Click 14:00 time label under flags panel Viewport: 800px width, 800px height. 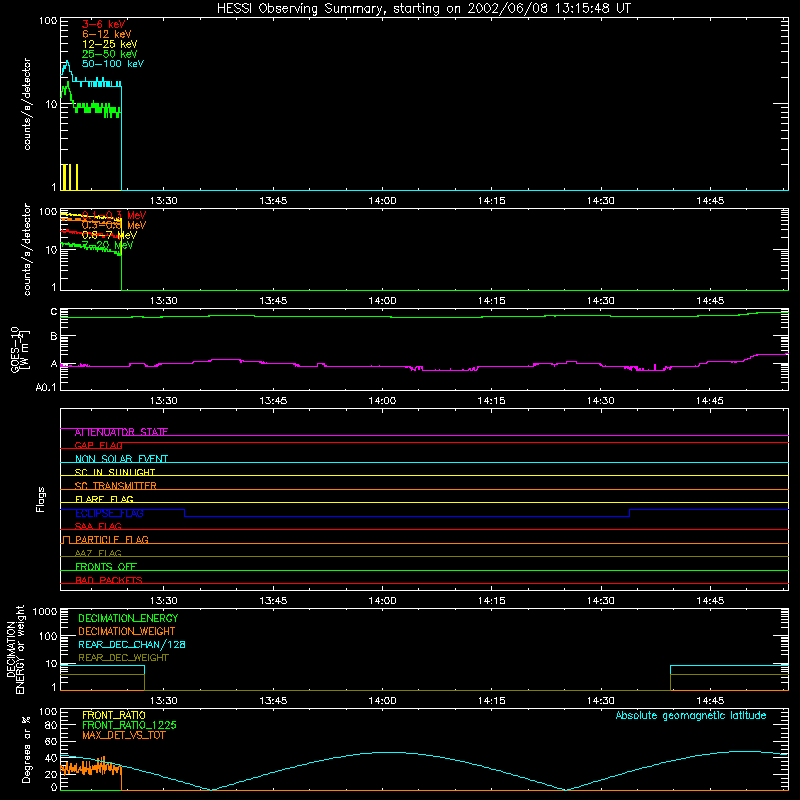tap(382, 601)
